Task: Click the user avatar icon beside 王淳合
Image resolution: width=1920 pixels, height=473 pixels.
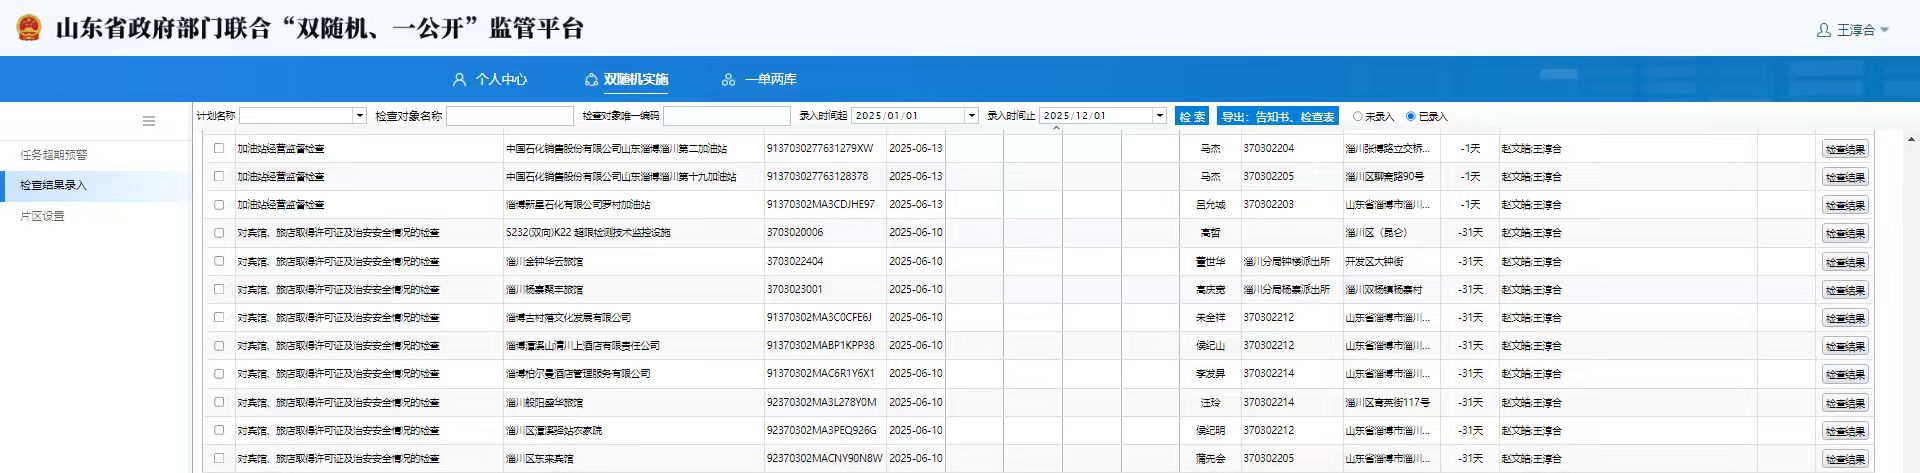Action: tap(1823, 30)
